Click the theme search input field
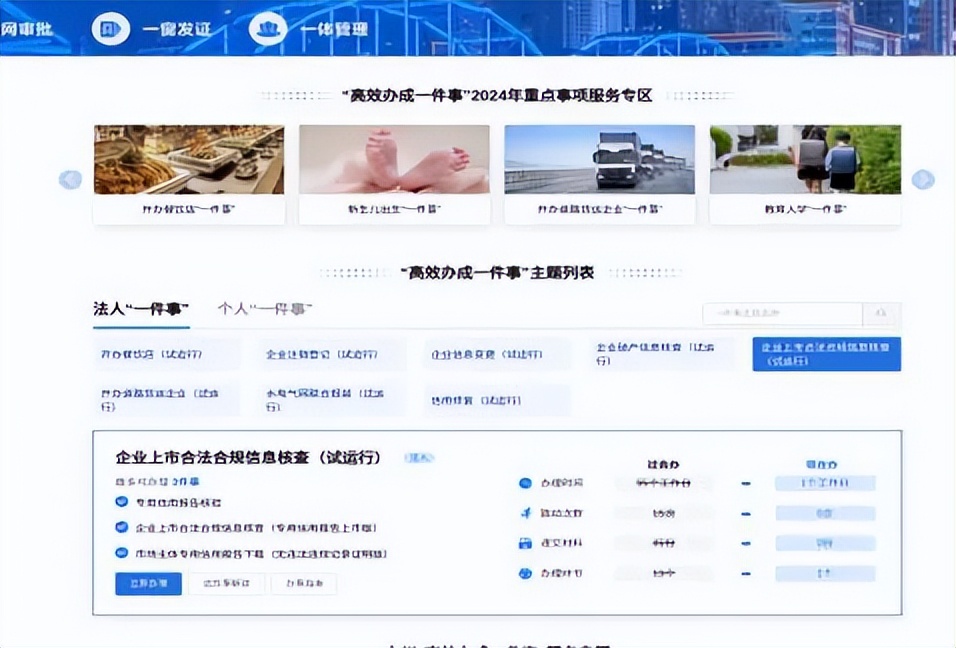 (782, 314)
